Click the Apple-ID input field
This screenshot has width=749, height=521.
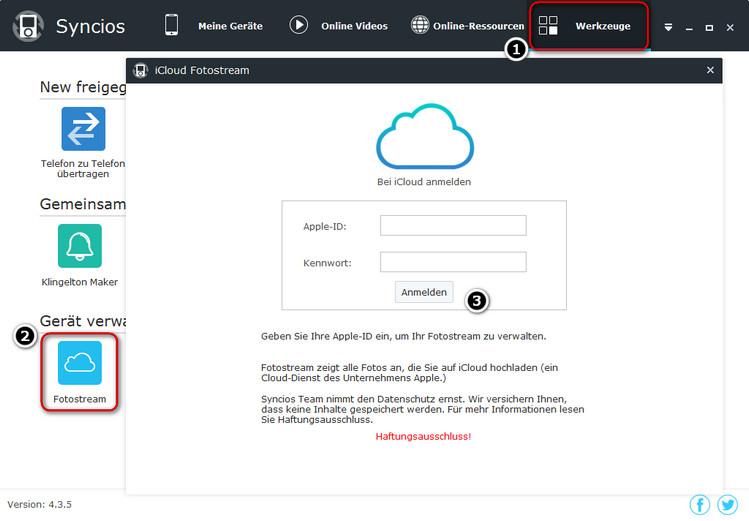453,225
